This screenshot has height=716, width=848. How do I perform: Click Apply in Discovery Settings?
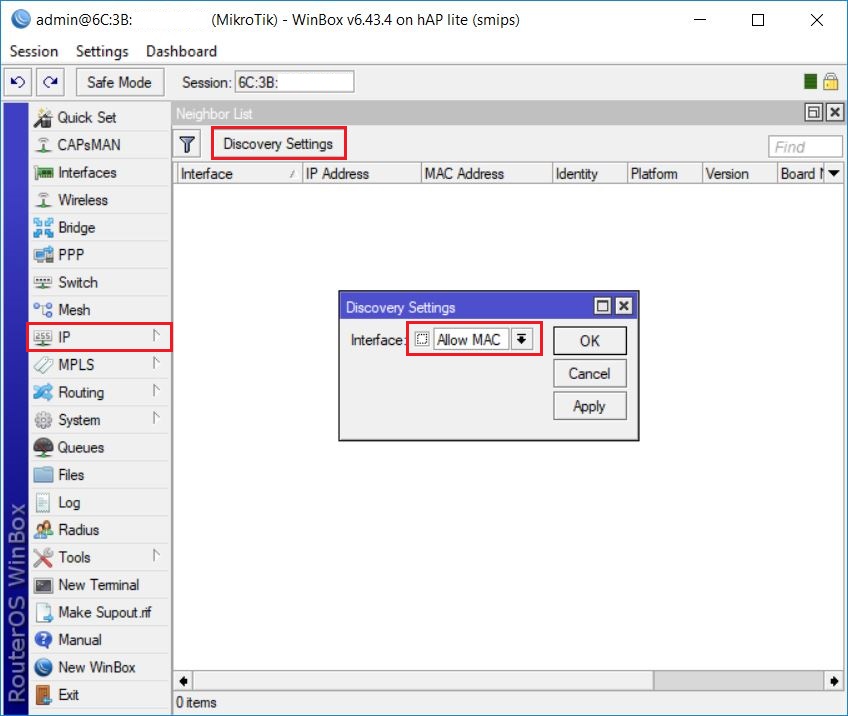pos(589,406)
